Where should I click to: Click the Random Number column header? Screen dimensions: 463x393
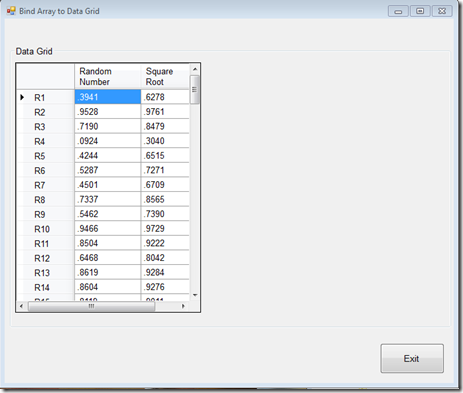click(x=108, y=76)
